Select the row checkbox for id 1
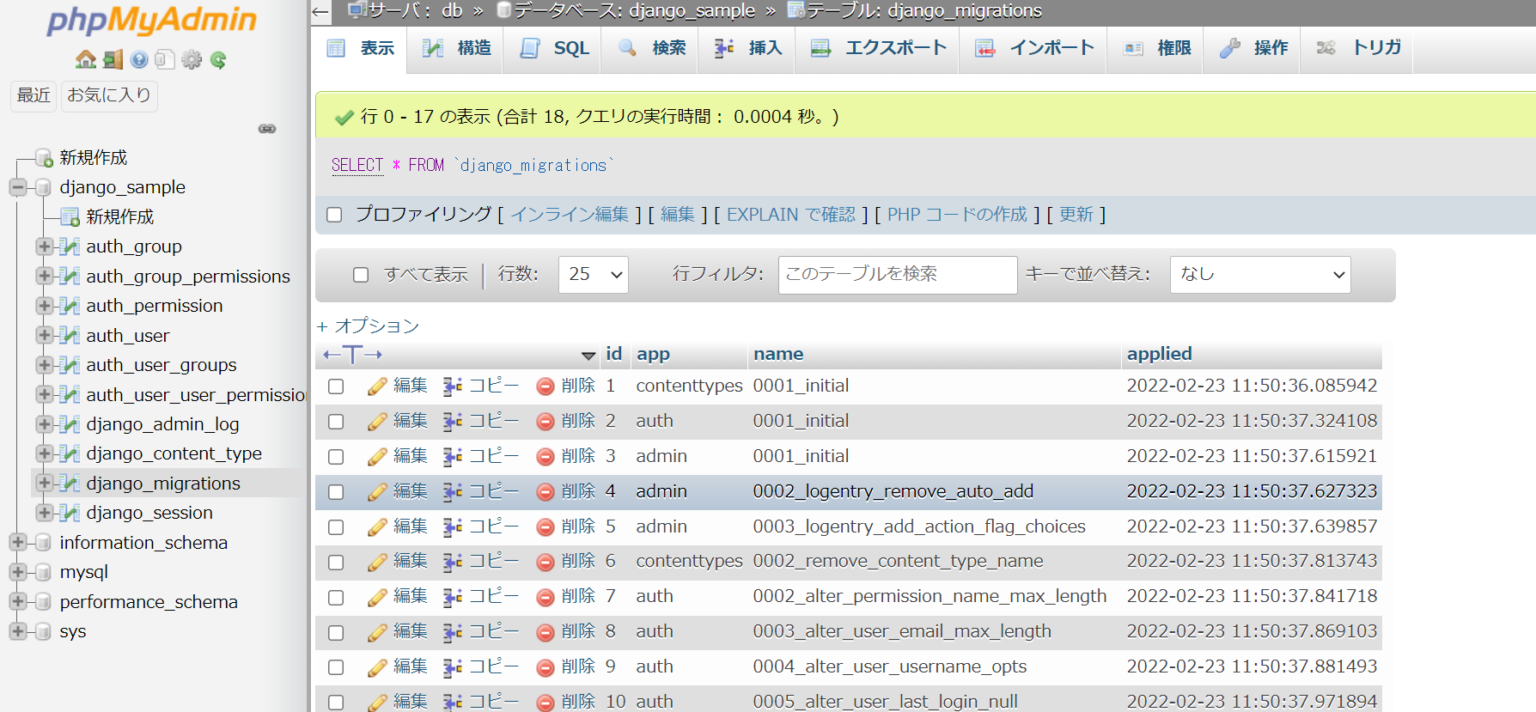Viewport: 1536px width, 712px height. [x=335, y=385]
